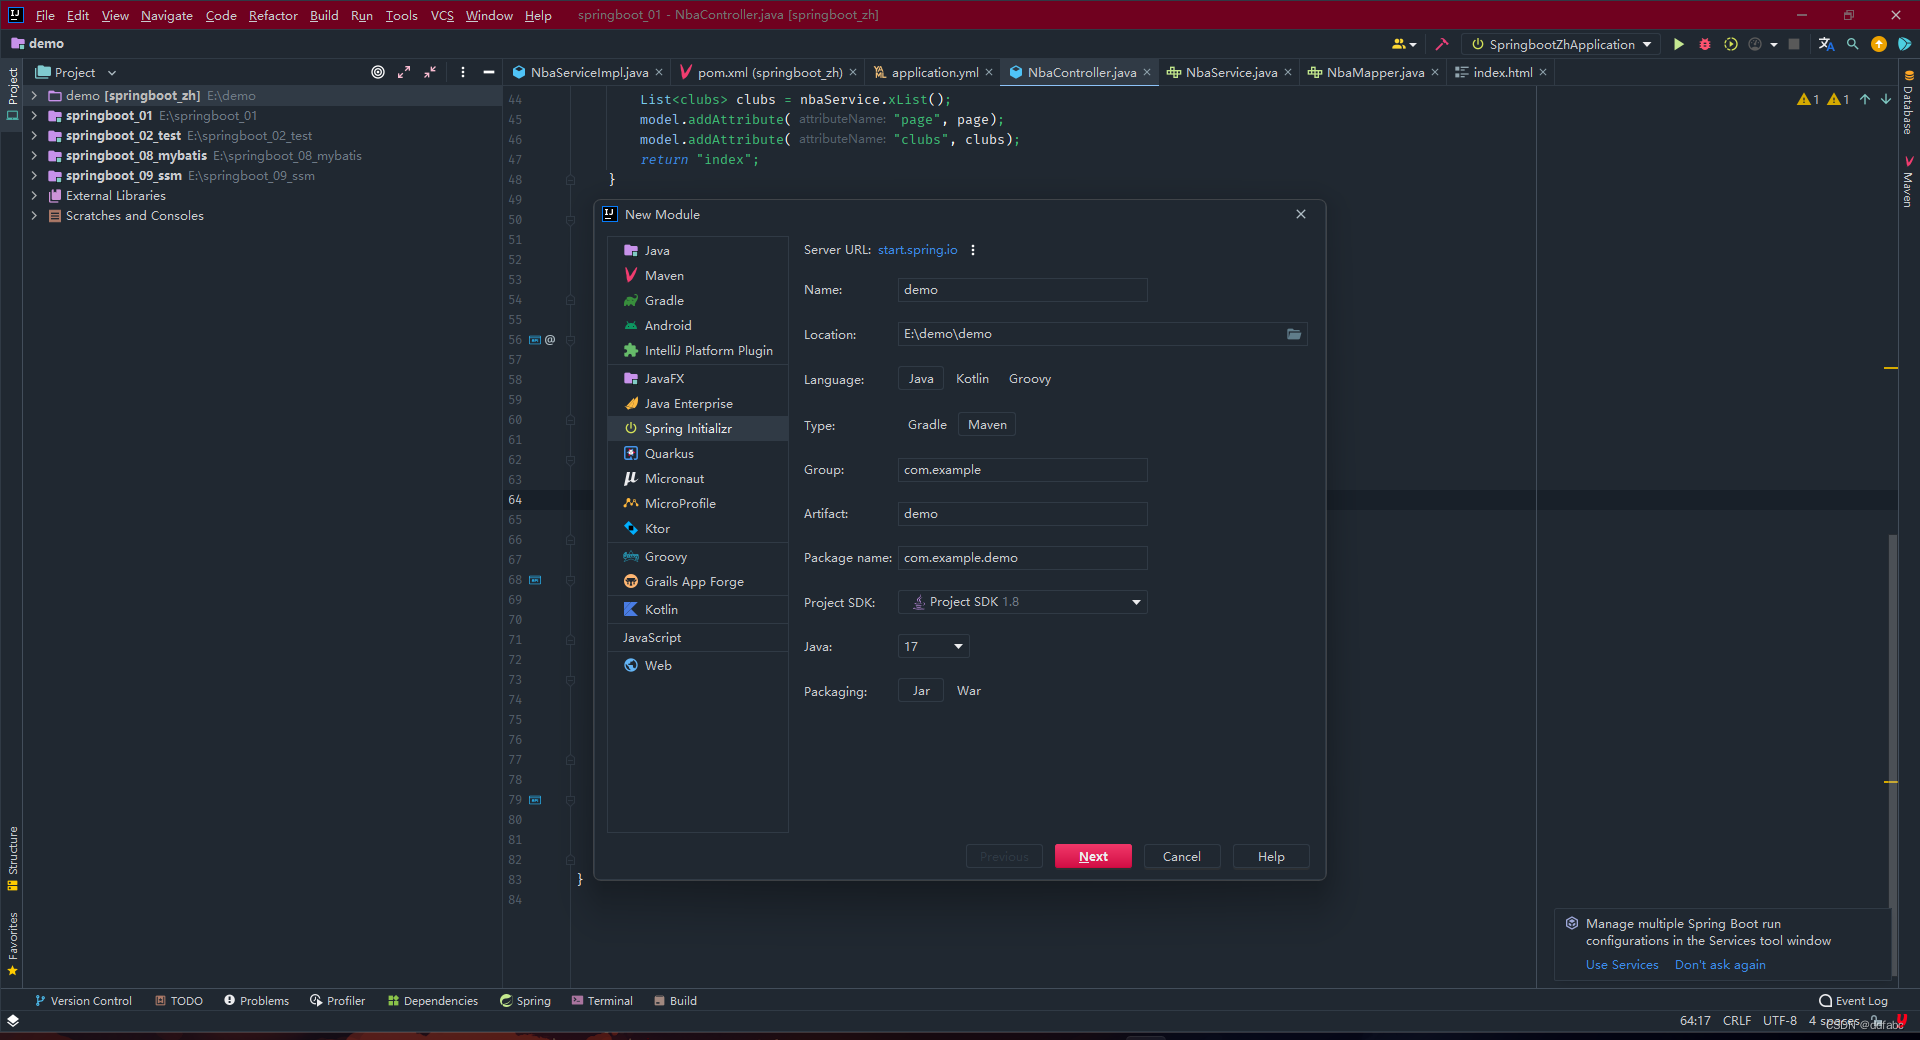
Task: Click Run with Coverage icon
Action: pyautogui.click(x=1731, y=44)
